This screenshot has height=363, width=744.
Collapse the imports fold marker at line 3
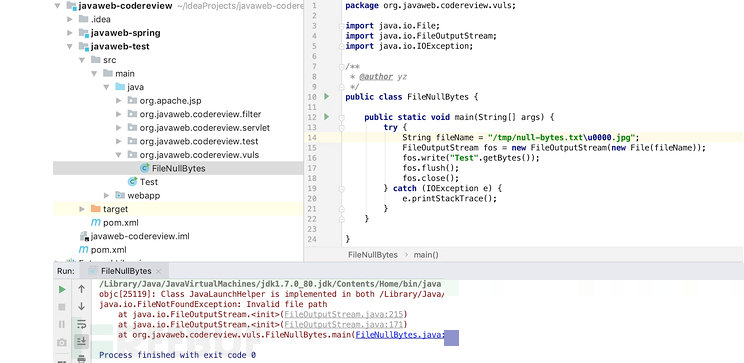[341, 26]
